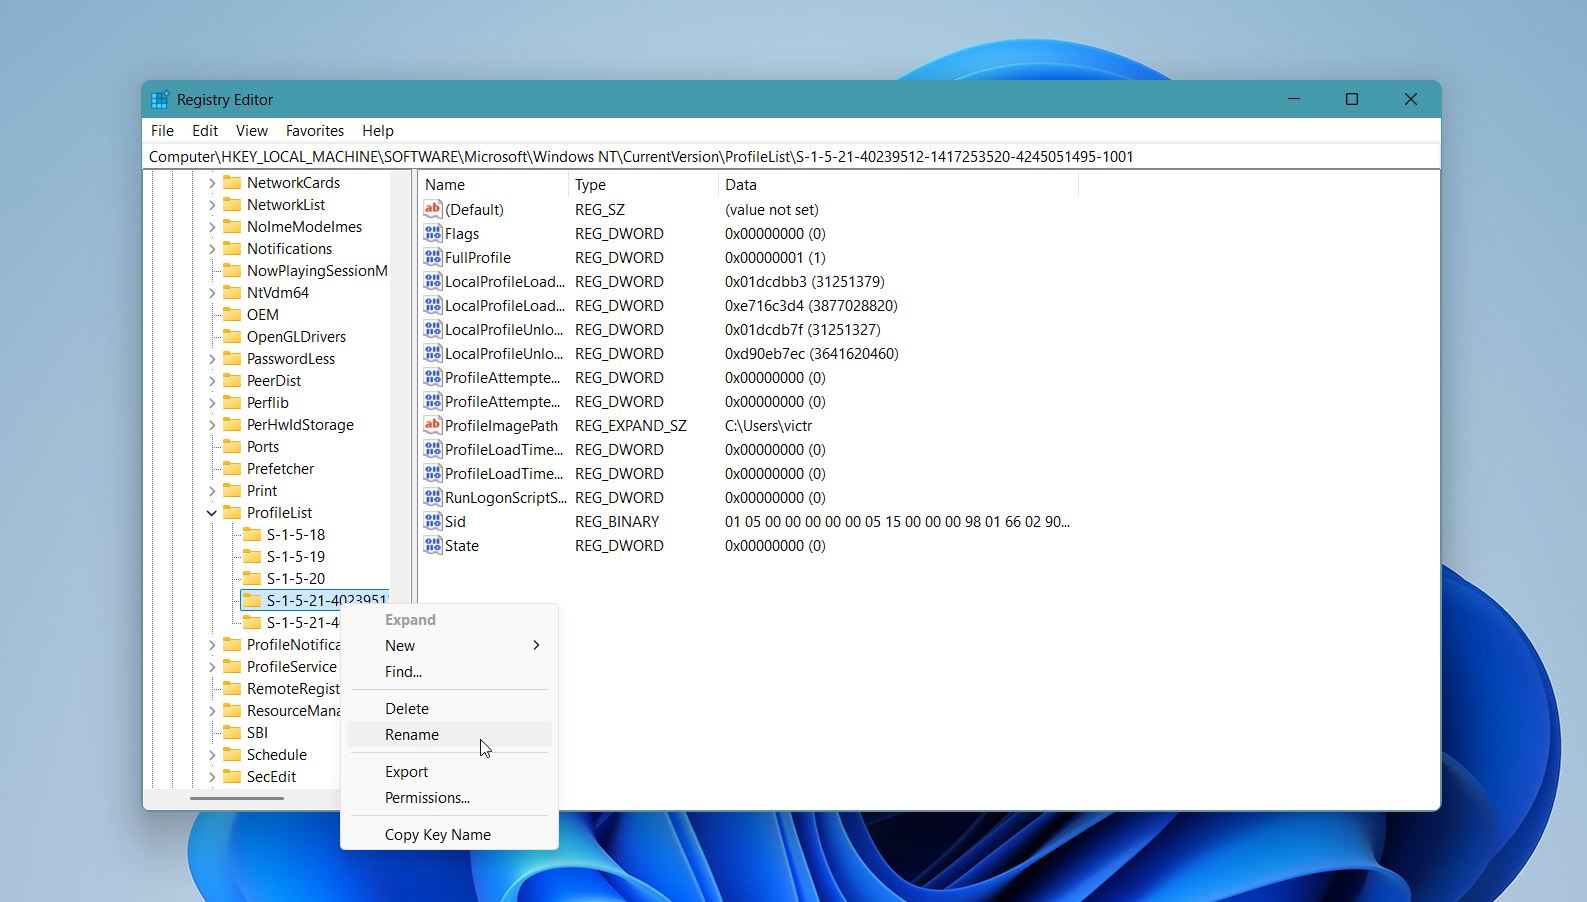Image resolution: width=1587 pixels, height=902 pixels.
Task: Sort values by the Name column header
Action: 493,185
